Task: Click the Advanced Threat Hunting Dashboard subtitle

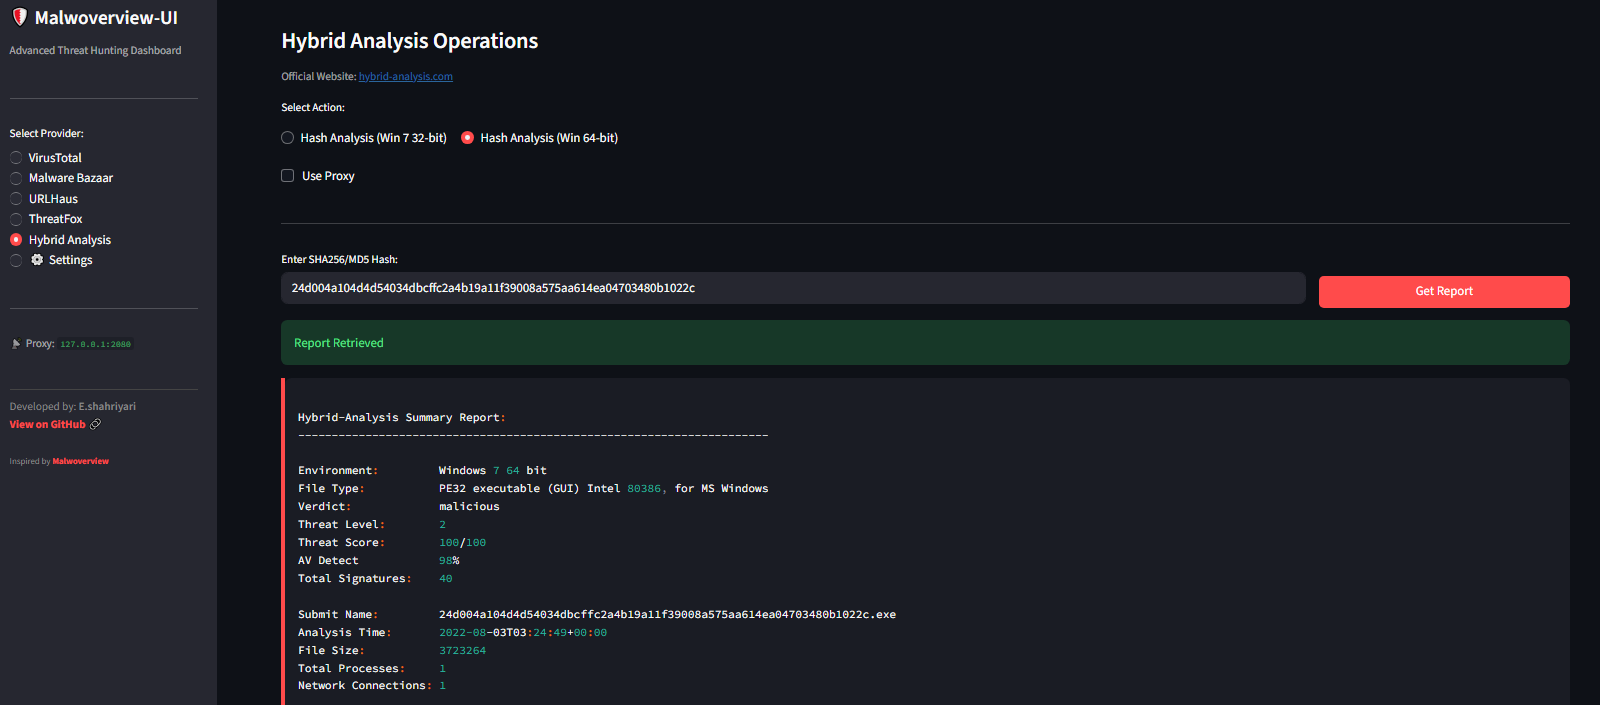Action: [x=96, y=50]
